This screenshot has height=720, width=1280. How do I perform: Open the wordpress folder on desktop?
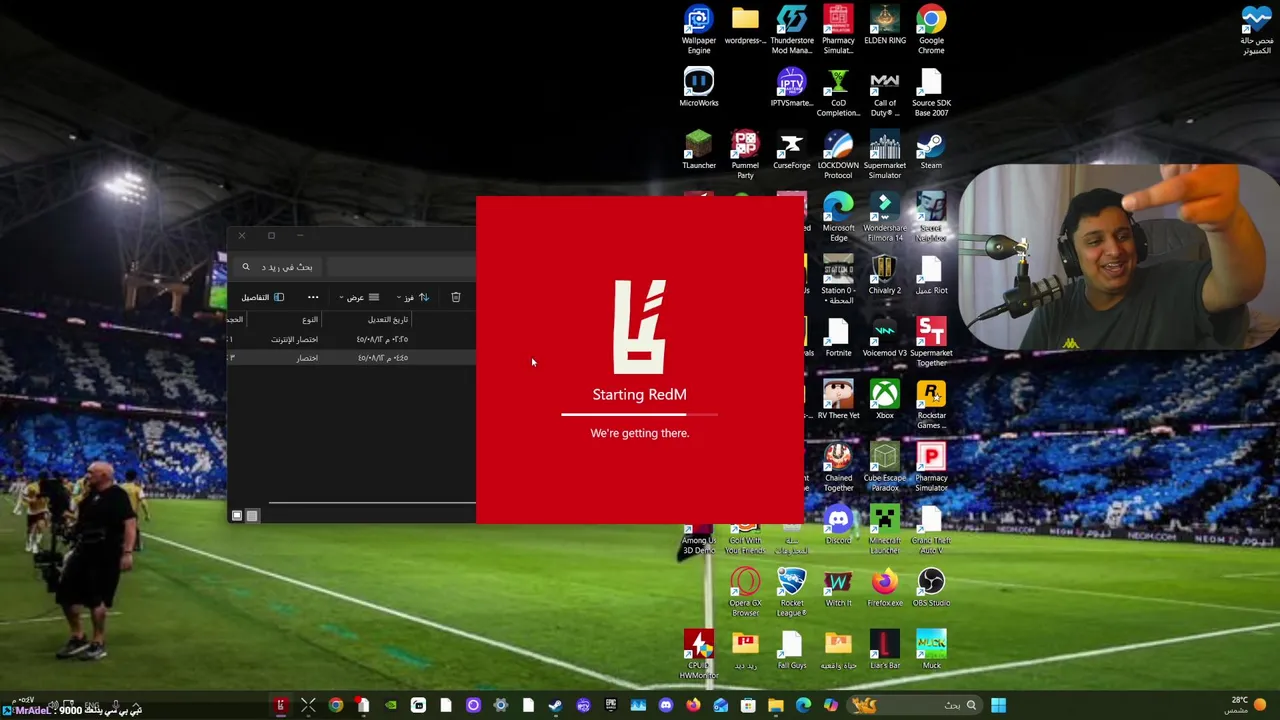coord(745,25)
